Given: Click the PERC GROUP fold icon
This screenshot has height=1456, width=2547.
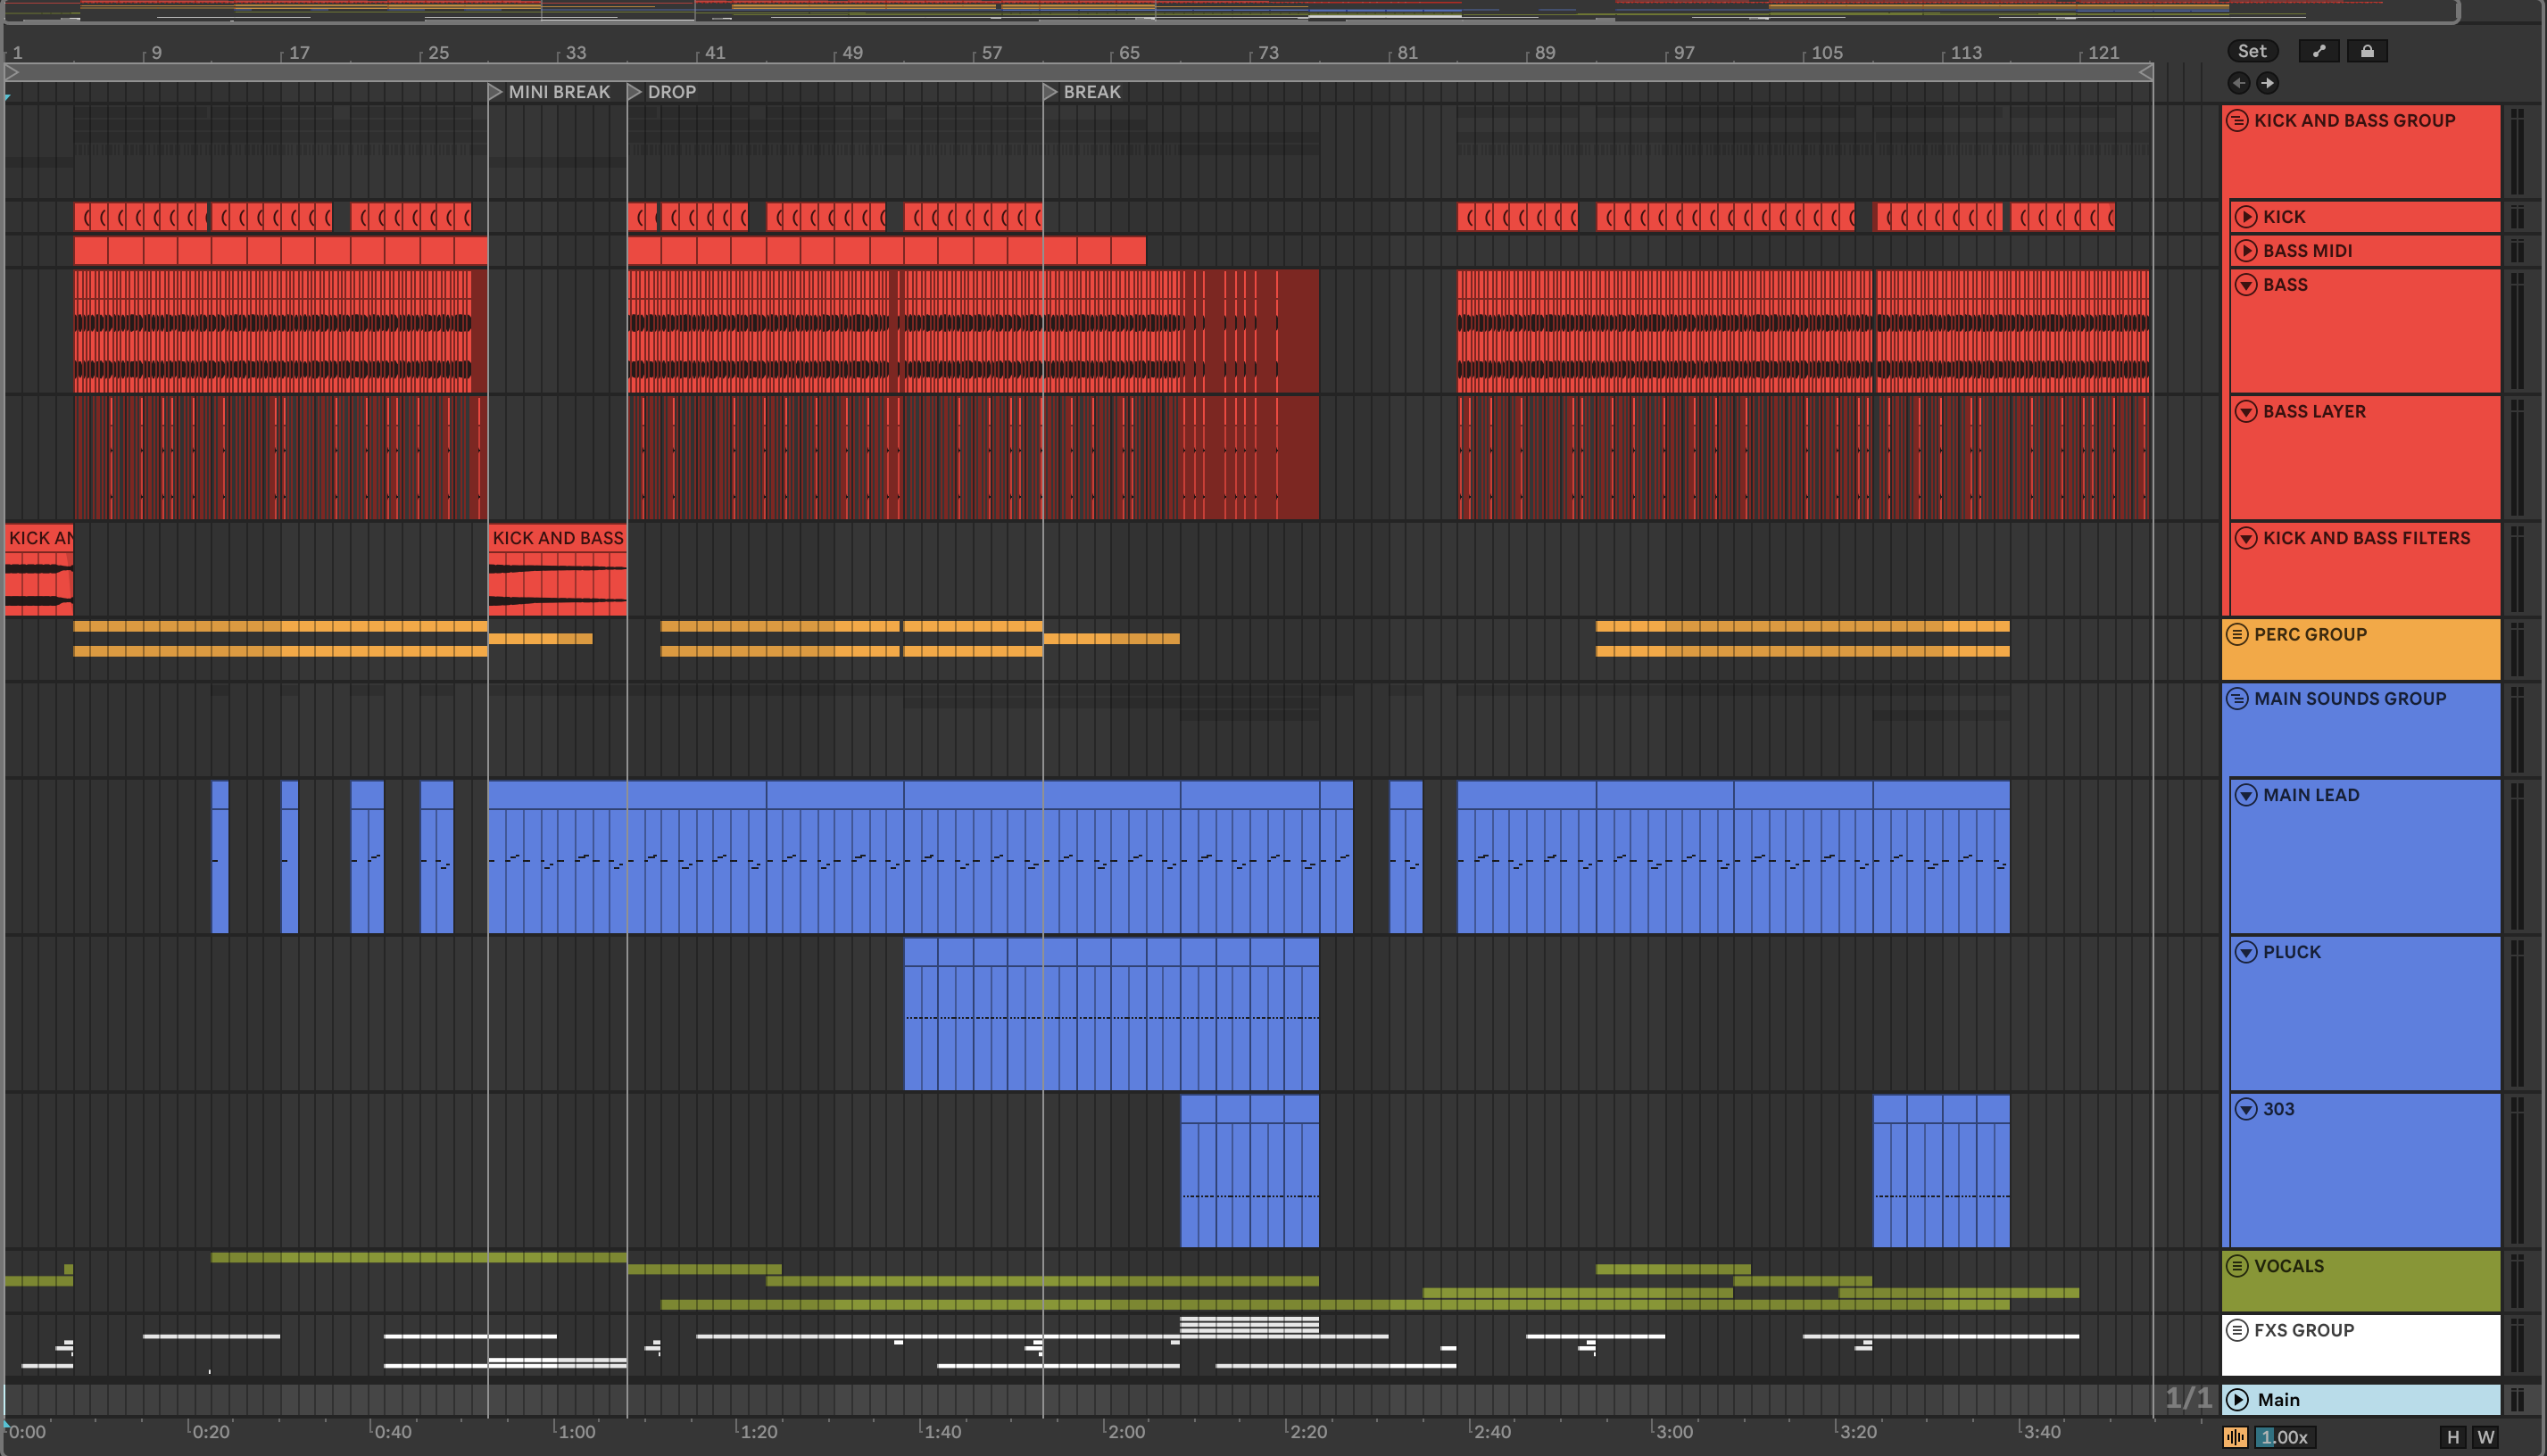Looking at the screenshot, I should [2237, 634].
